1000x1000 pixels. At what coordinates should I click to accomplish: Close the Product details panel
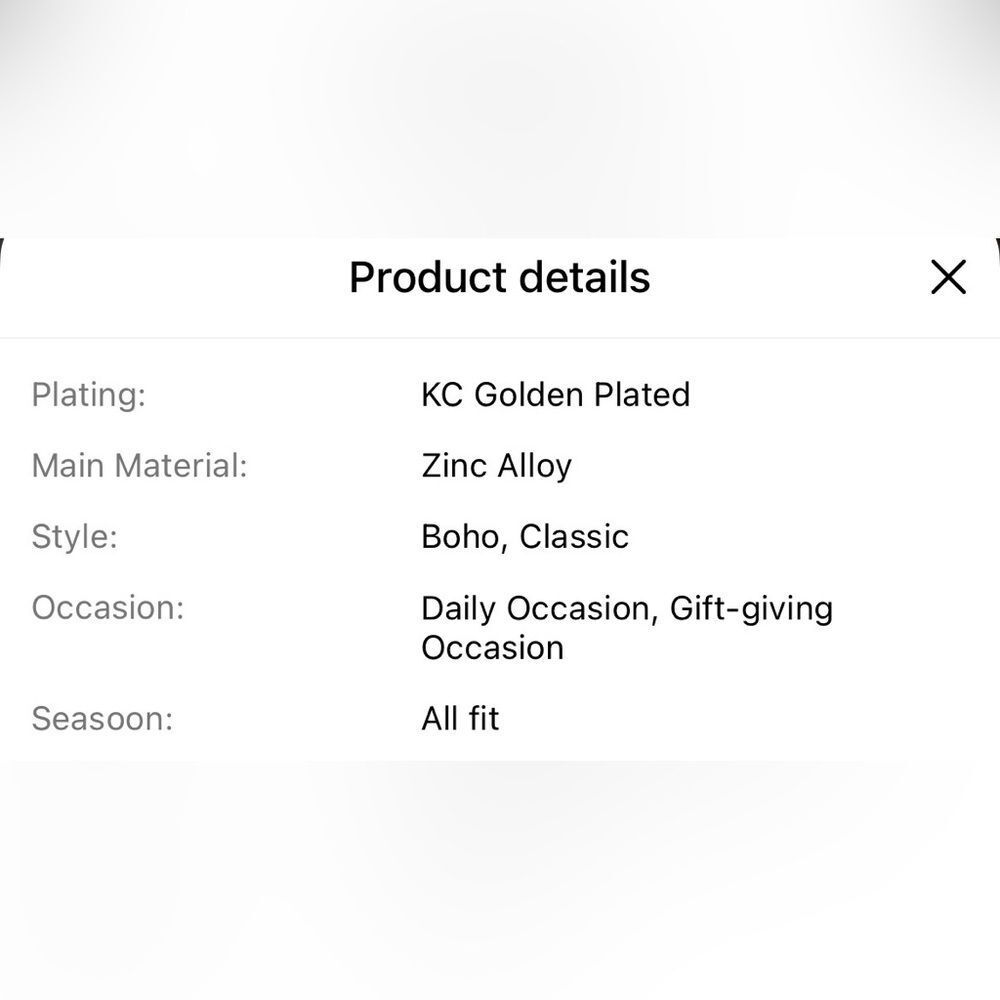coord(948,277)
